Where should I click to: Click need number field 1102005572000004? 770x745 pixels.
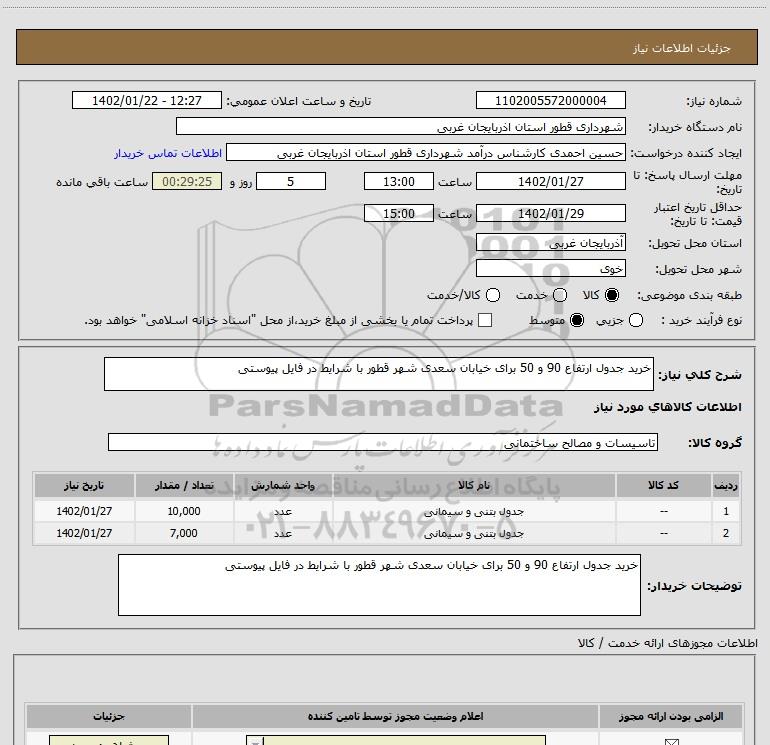click(550, 101)
